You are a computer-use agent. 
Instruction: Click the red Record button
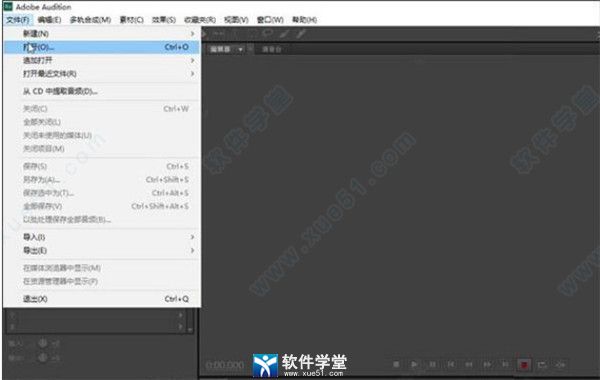click(524, 364)
